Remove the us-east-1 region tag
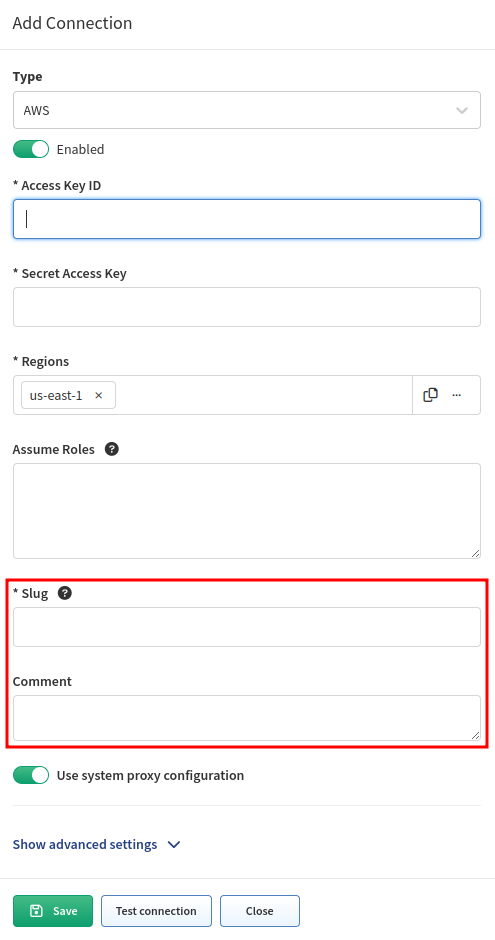 (x=99, y=396)
